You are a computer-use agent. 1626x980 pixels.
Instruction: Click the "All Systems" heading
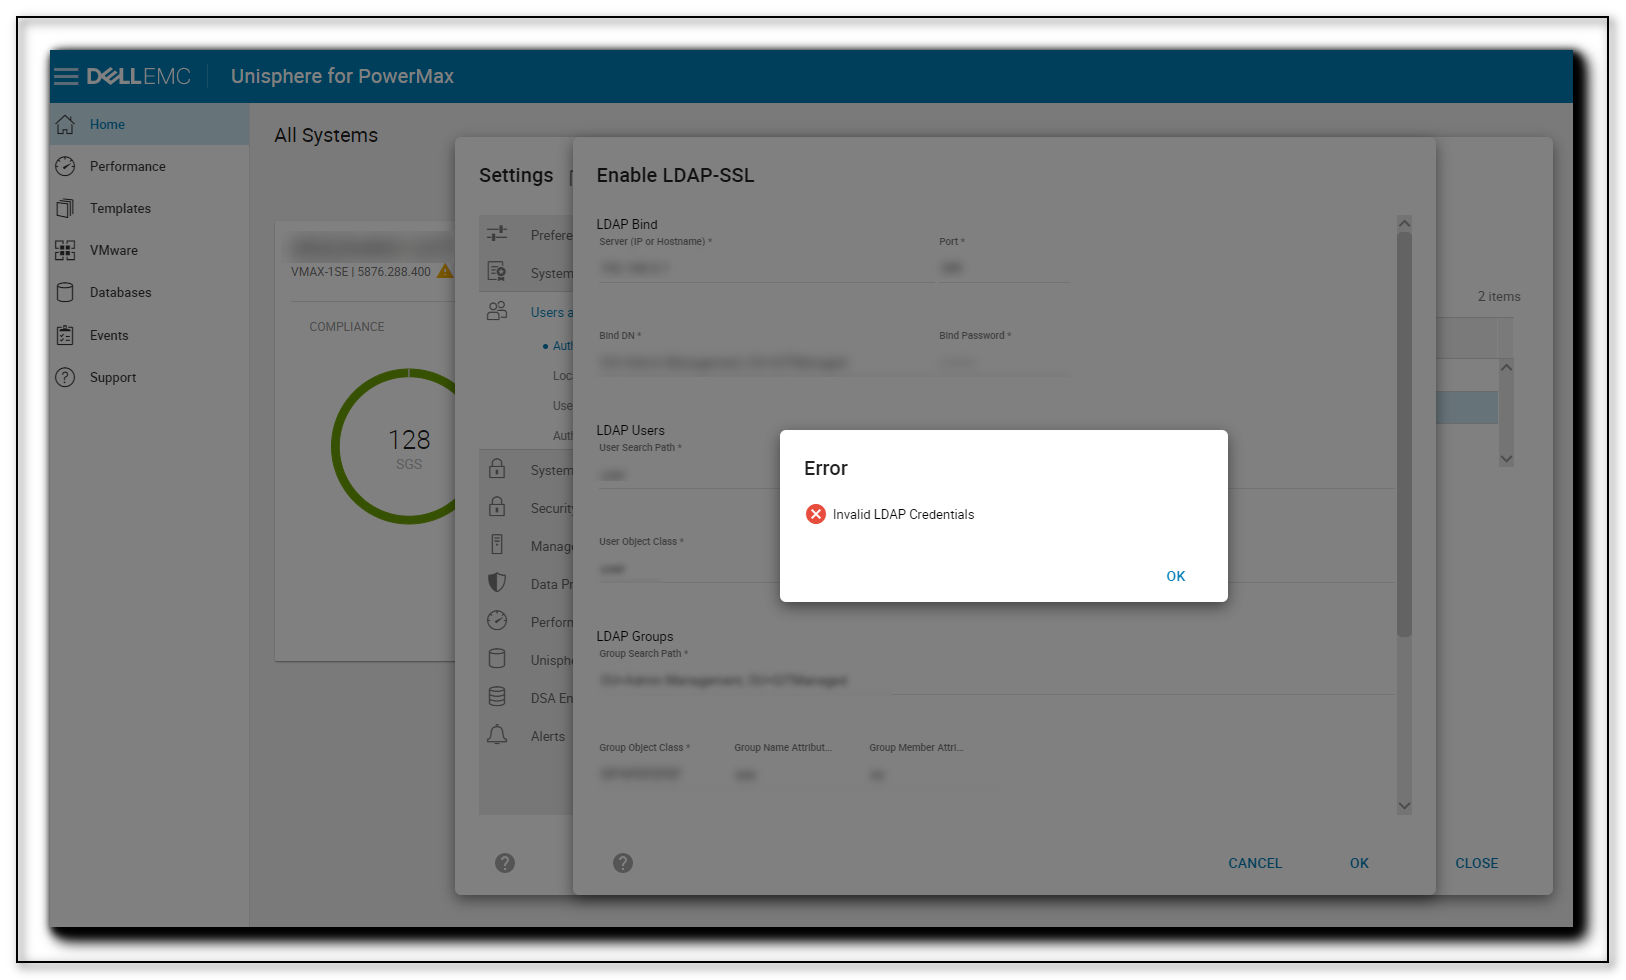[326, 135]
